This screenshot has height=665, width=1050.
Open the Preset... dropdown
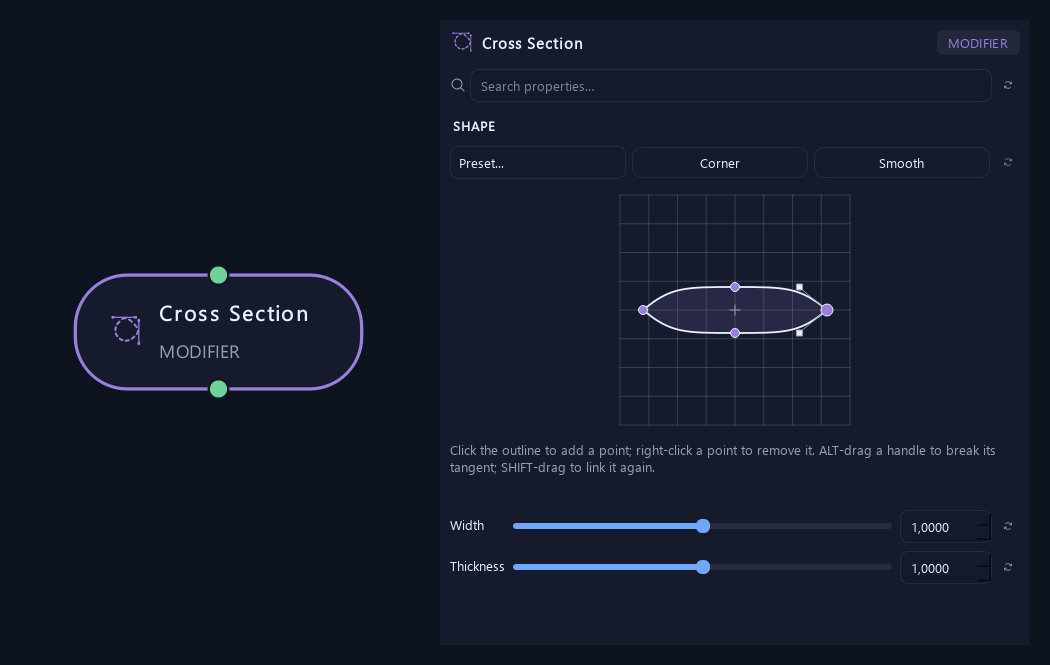[538, 163]
